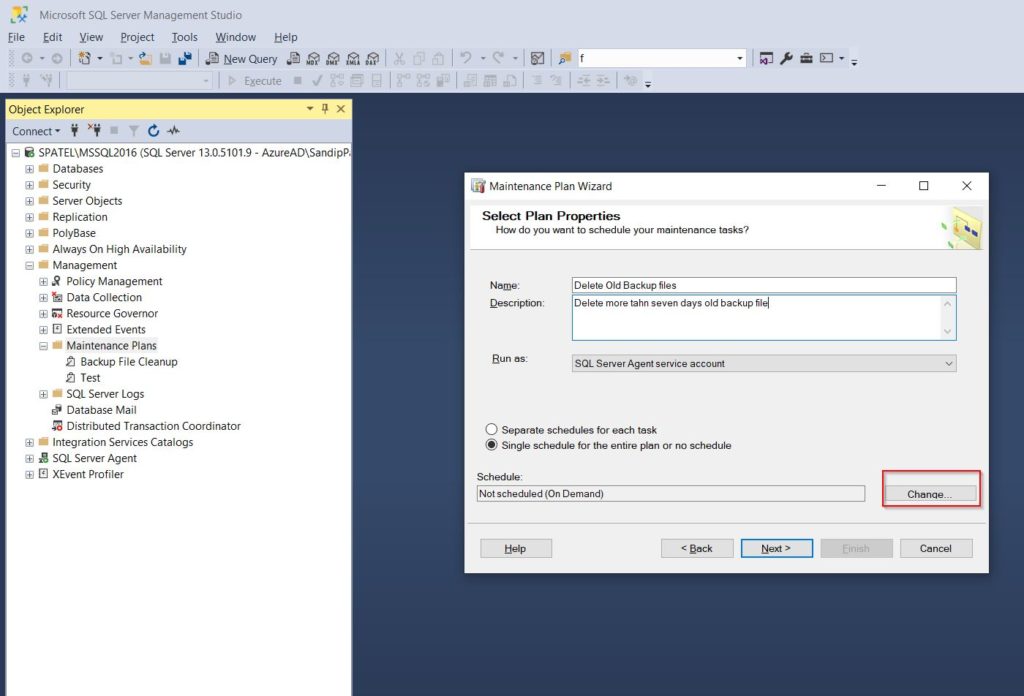Expand the SQL Server Agent node
The height and width of the screenshot is (696, 1024).
pyautogui.click(x=29, y=458)
